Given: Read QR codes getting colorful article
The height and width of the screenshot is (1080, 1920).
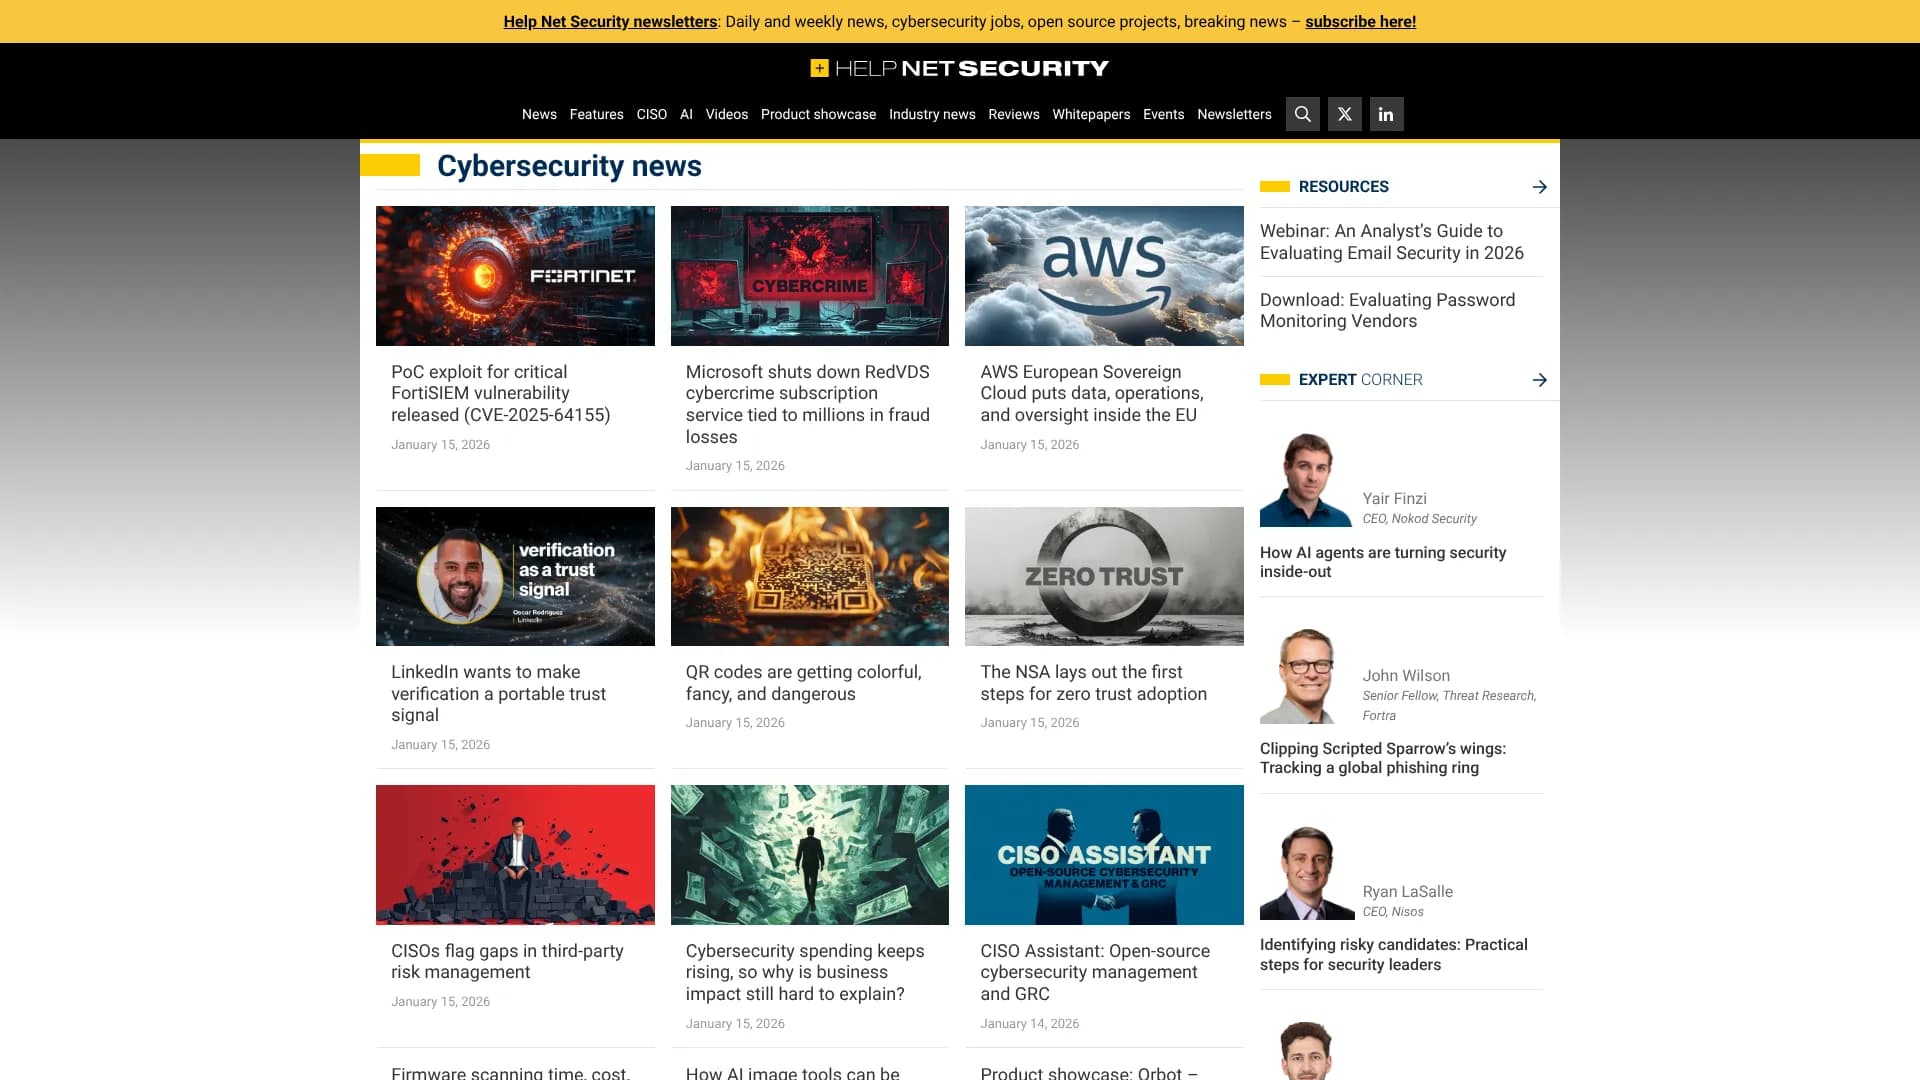Looking at the screenshot, I should [x=802, y=683].
